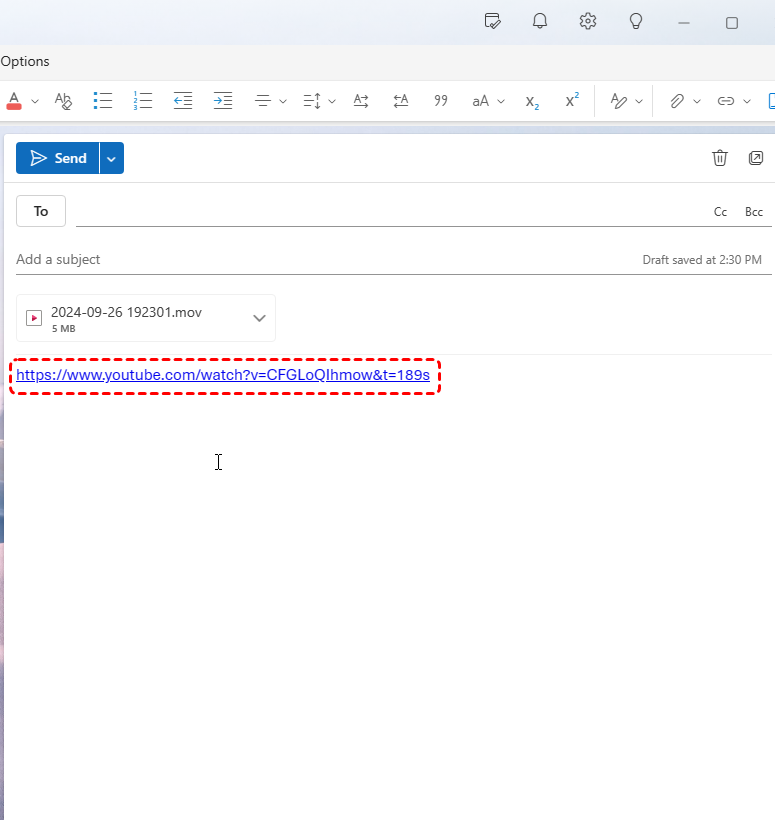Set right-to-left text direction
The width and height of the screenshot is (775, 820).
401,100
